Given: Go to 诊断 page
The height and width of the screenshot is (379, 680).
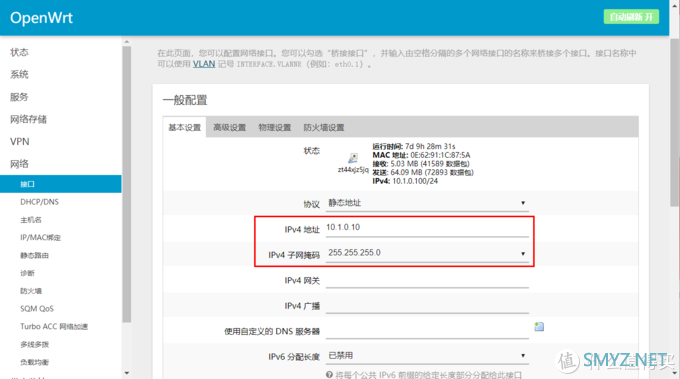Looking at the screenshot, I should (x=27, y=273).
